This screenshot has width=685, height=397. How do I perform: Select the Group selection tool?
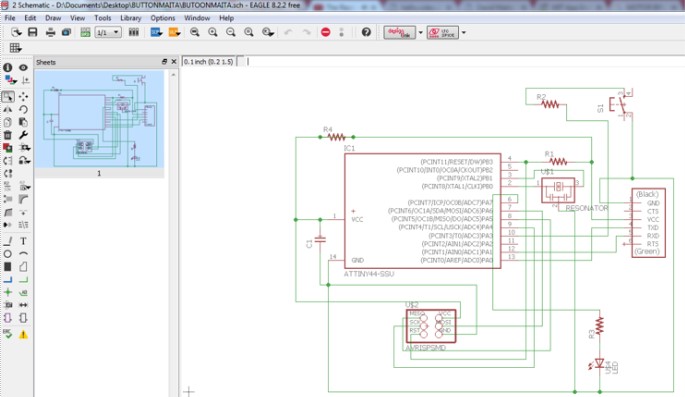[8, 97]
